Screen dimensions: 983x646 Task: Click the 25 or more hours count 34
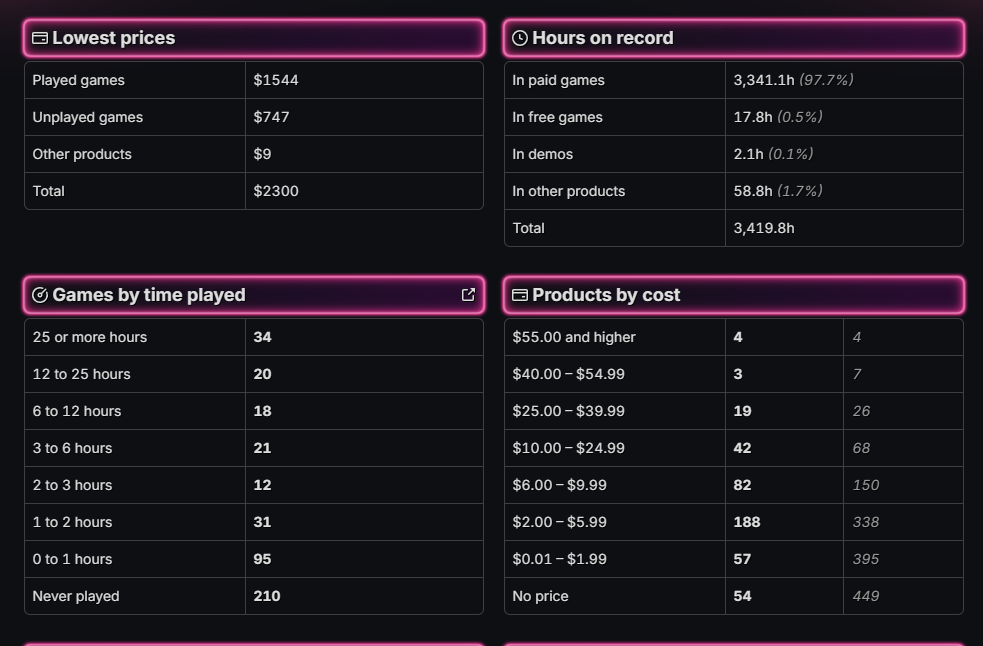coord(262,337)
